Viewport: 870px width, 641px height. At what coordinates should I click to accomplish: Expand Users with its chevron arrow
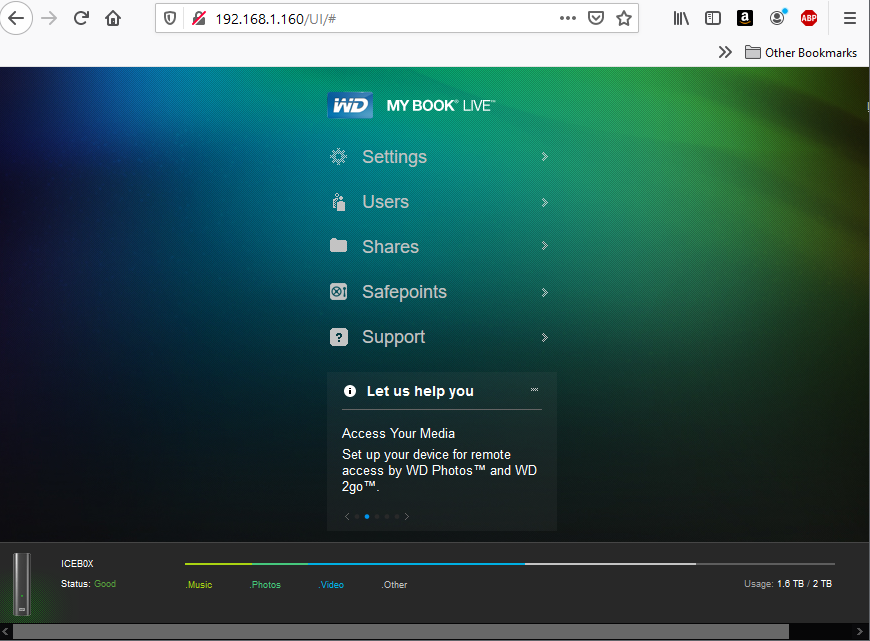coord(545,203)
